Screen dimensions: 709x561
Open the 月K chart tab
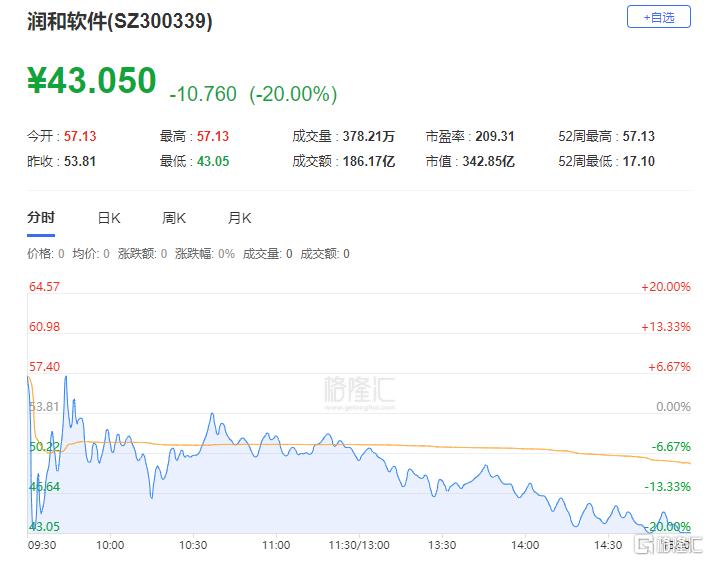click(x=239, y=218)
